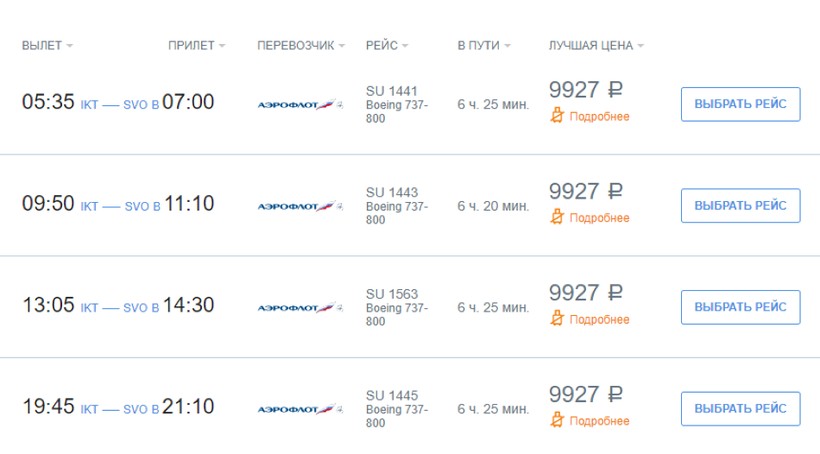Click the baggage icon for flight SU 1443

pos(558,218)
